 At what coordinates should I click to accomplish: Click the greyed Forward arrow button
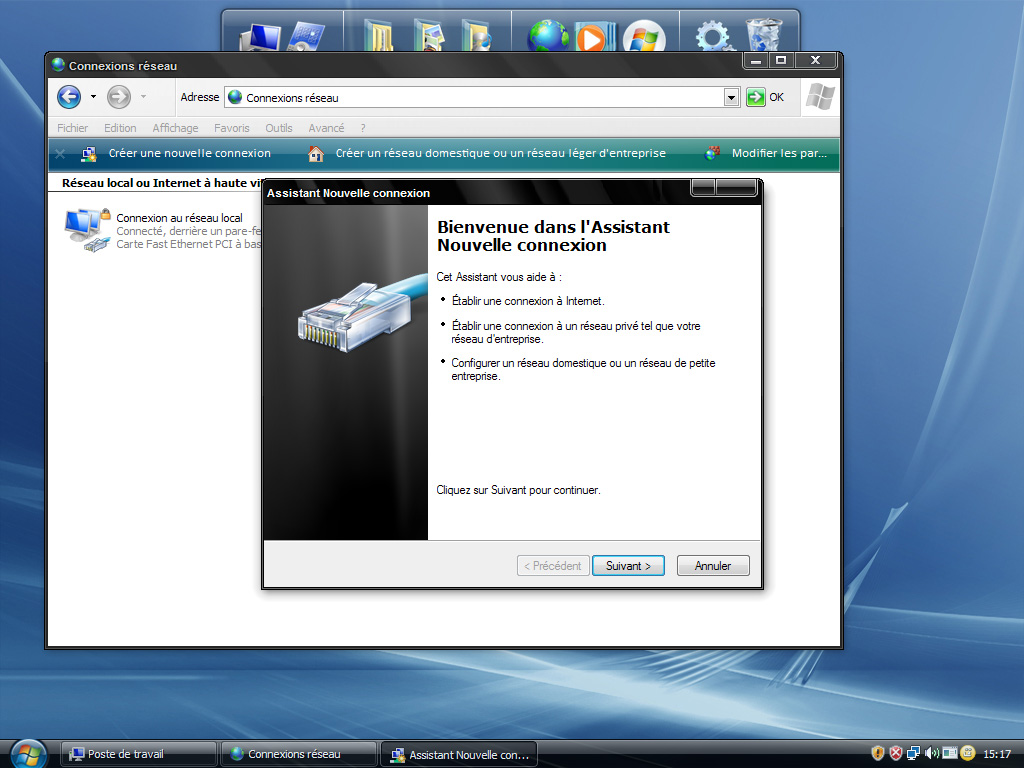pos(119,97)
